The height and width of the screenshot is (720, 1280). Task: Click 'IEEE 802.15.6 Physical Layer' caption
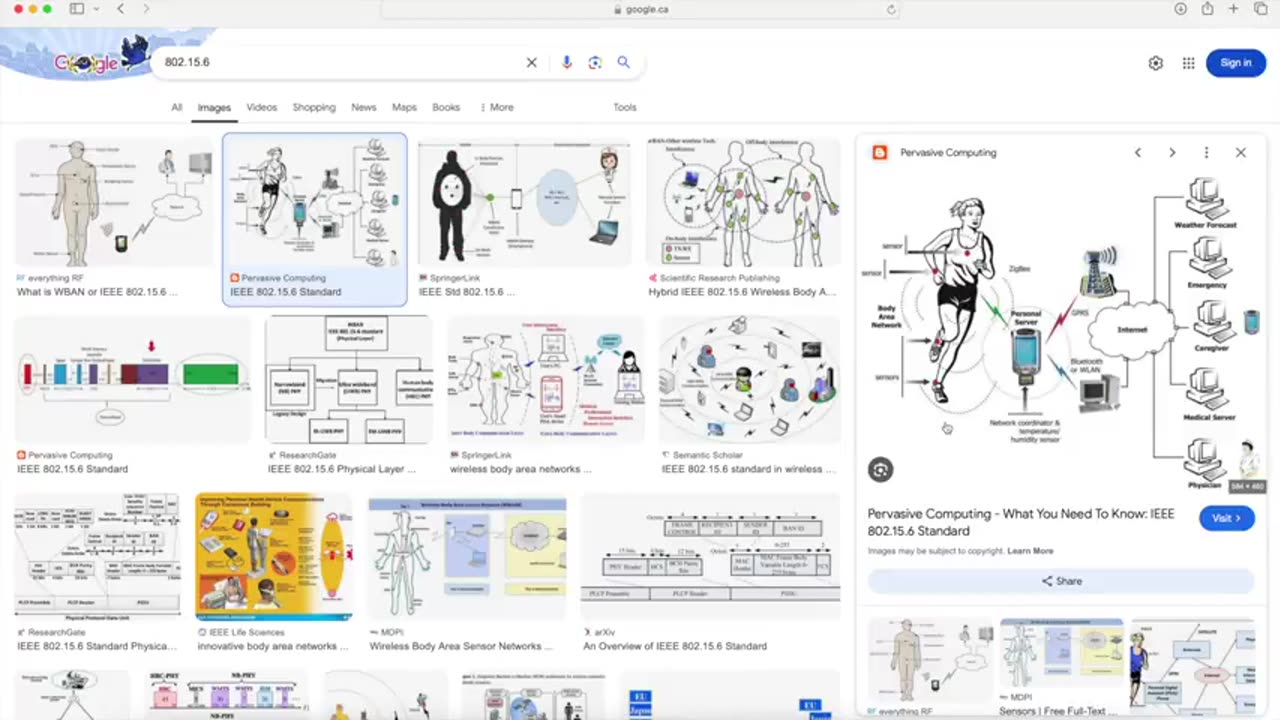(x=342, y=469)
